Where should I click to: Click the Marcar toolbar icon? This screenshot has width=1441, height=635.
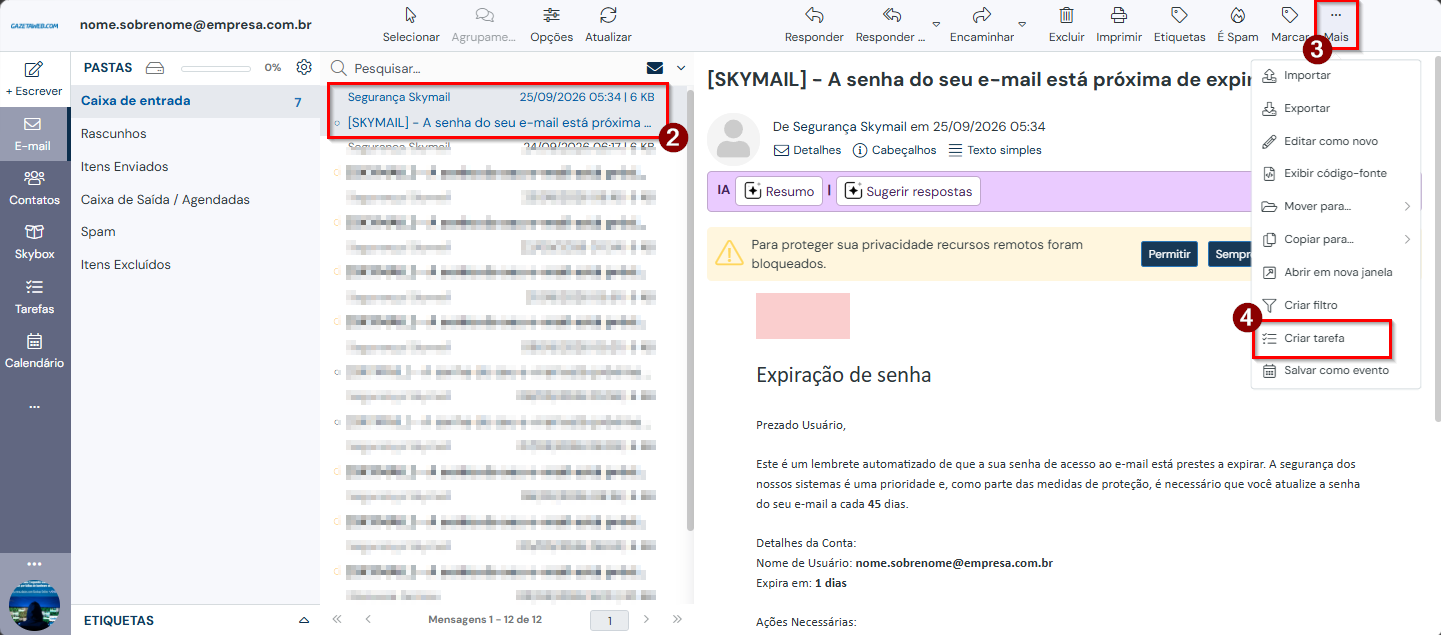tap(1290, 15)
